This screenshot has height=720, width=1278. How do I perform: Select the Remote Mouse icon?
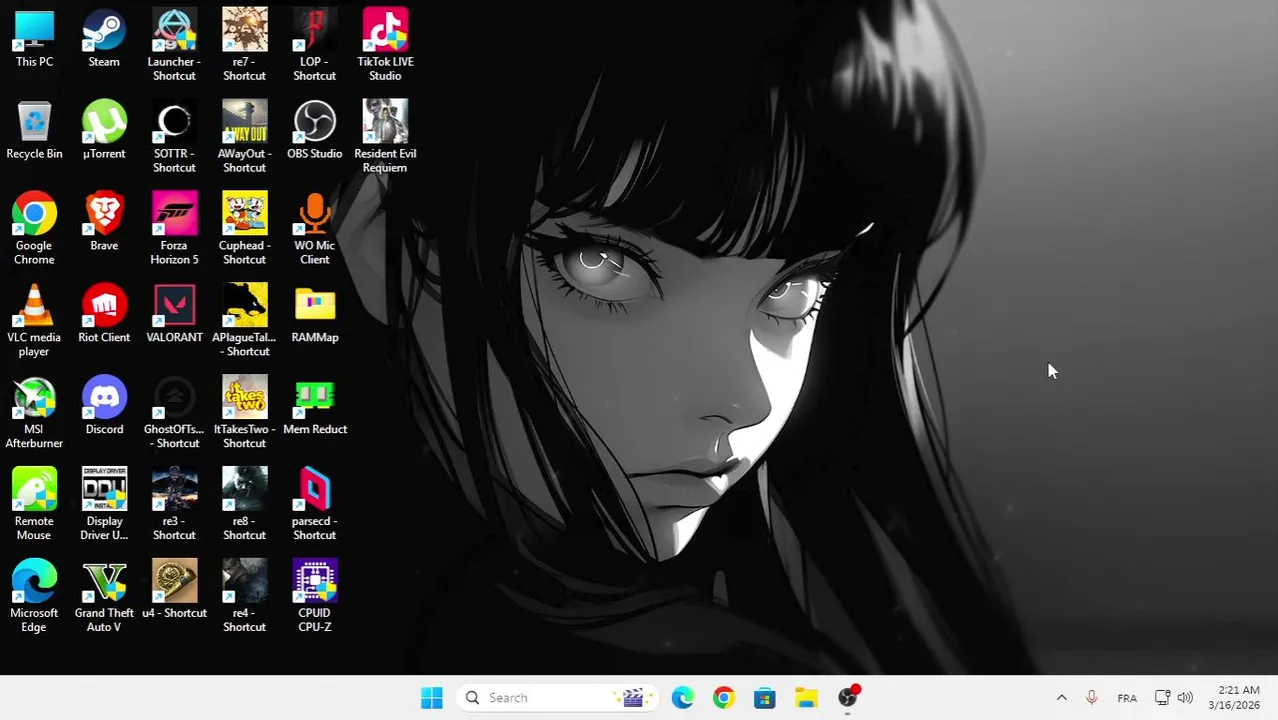pyautogui.click(x=34, y=505)
